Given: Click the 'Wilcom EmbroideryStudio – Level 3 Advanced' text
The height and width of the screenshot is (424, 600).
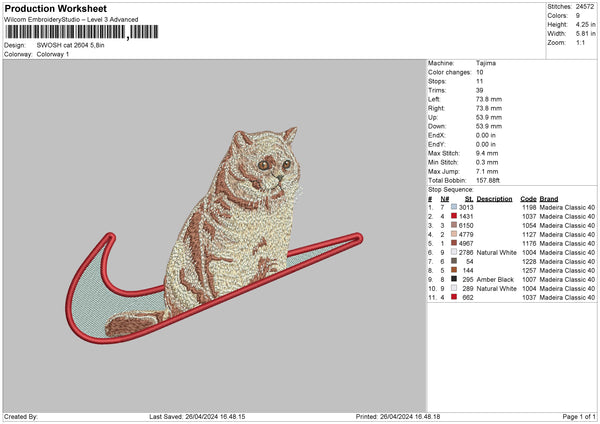Looking at the screenshot, I should 71,20.
